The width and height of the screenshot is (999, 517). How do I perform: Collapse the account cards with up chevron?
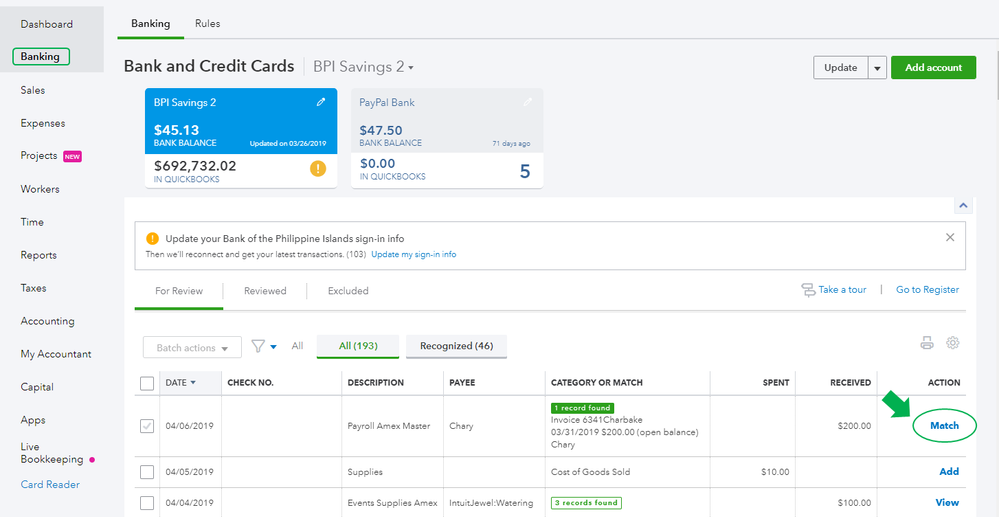(963, 205)
